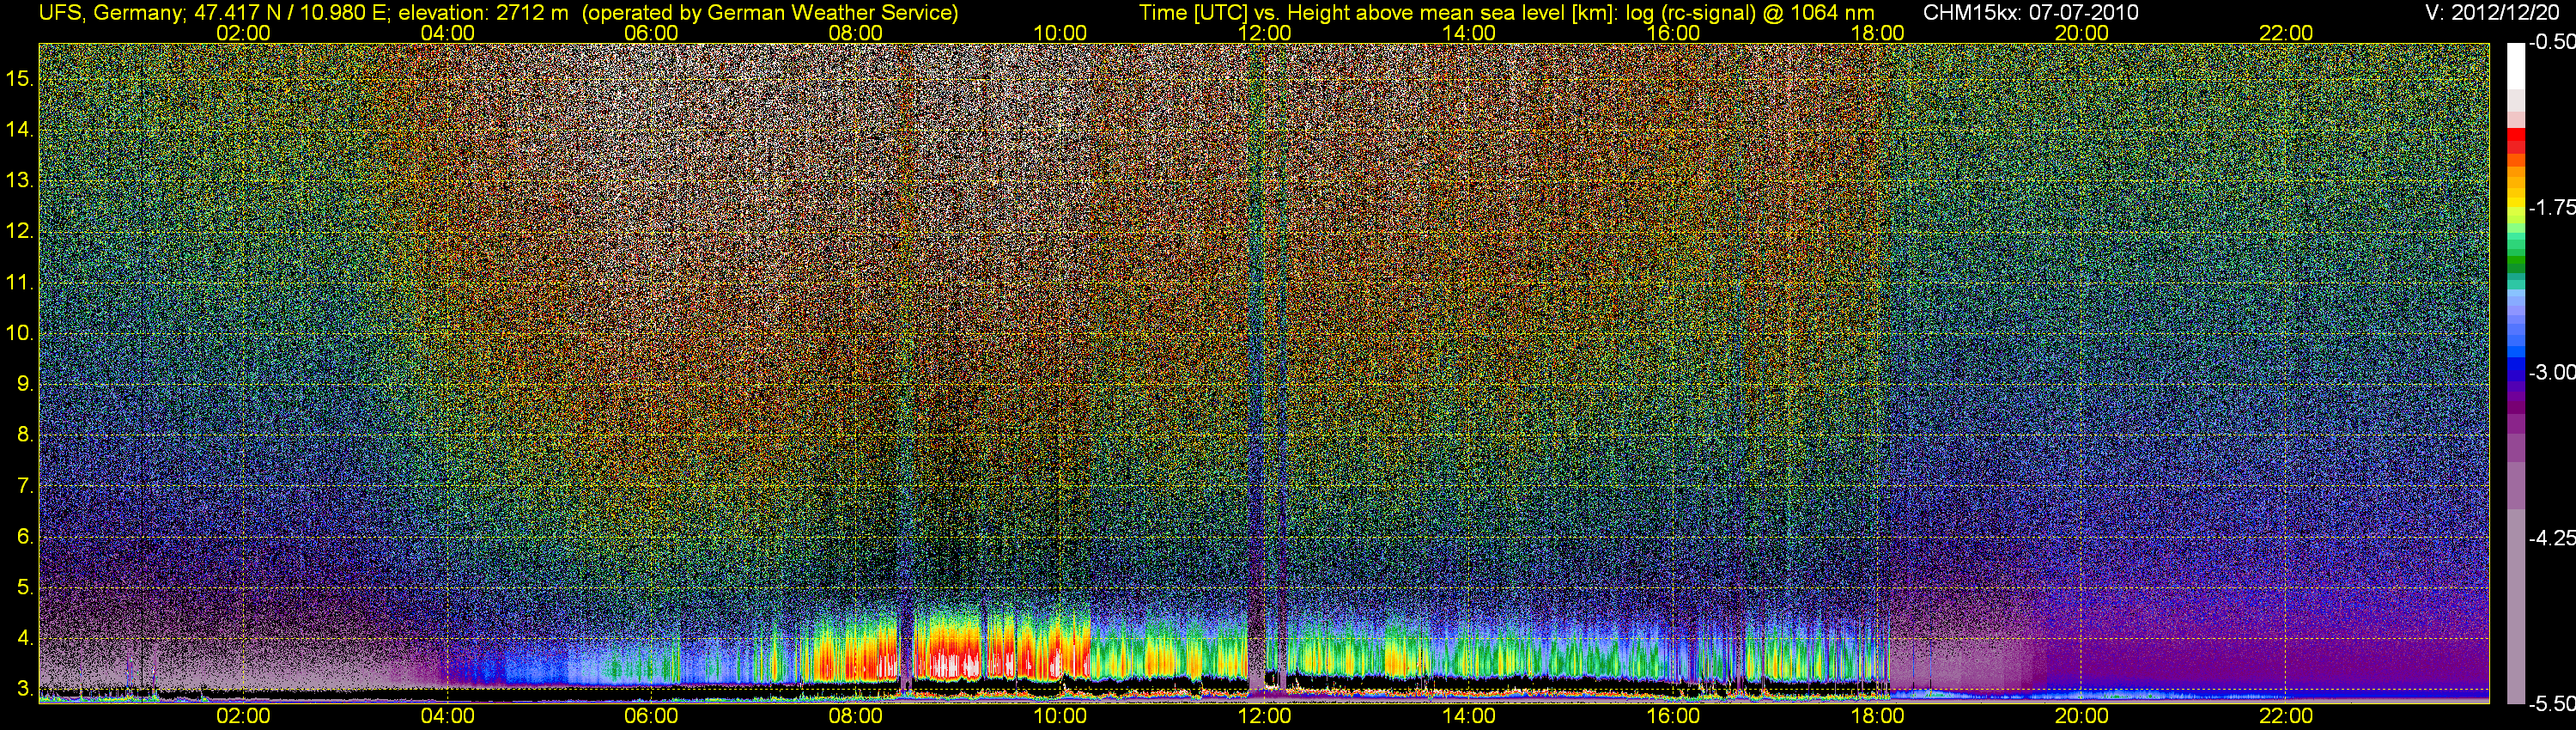
Task: Click the 'Time [UTC] vs. Height above mean sea level' title
Action: [x=1354, y=13]
